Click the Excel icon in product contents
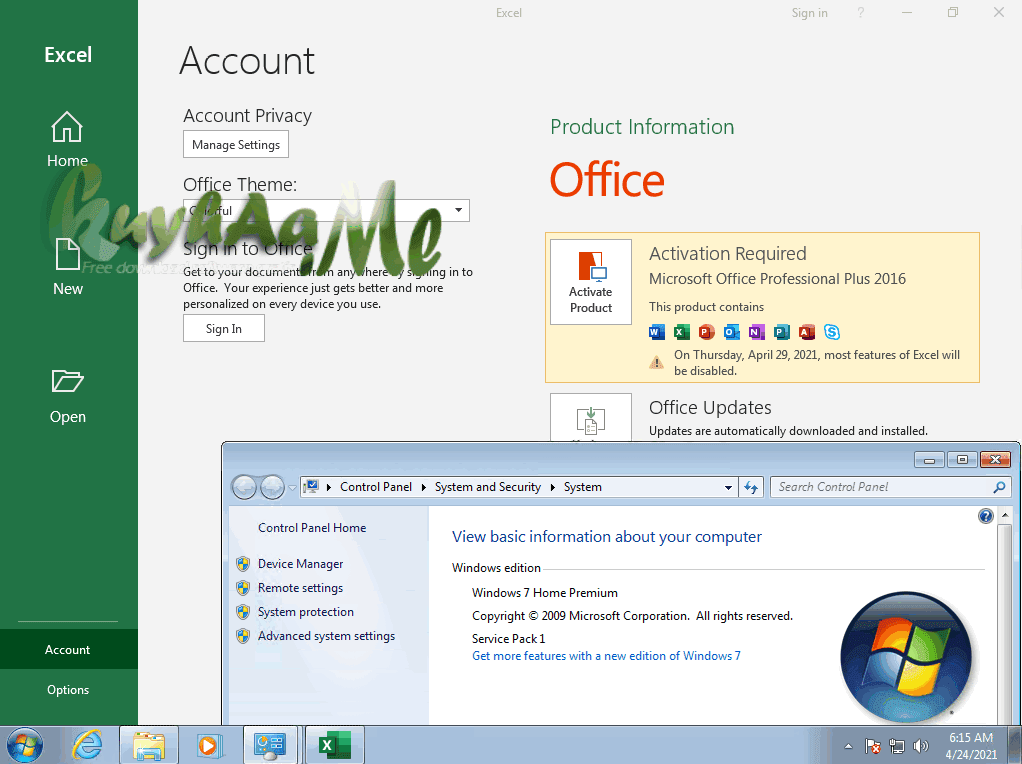 (x=682, y=332)
